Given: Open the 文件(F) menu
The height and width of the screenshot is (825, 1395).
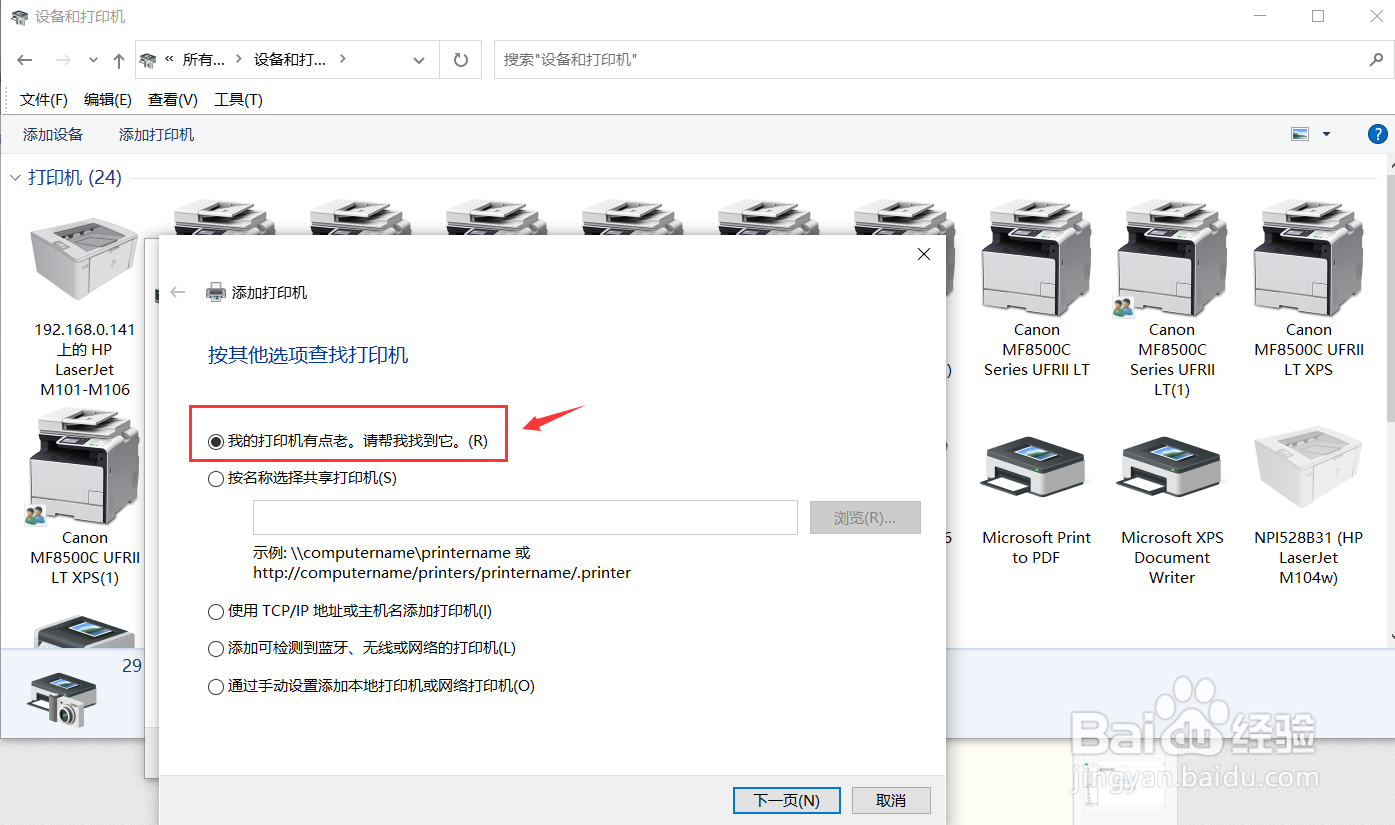Looking at the screenshot, I should click(44, 99).
